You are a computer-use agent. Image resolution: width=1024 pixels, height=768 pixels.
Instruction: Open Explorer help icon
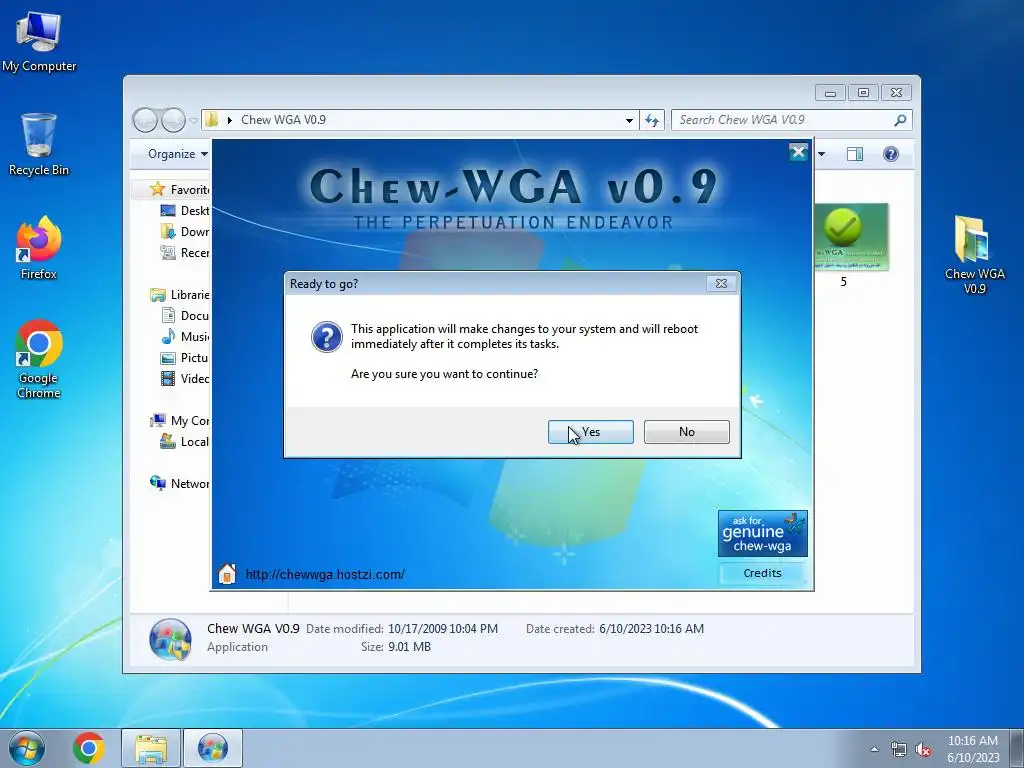click(891, 153)
